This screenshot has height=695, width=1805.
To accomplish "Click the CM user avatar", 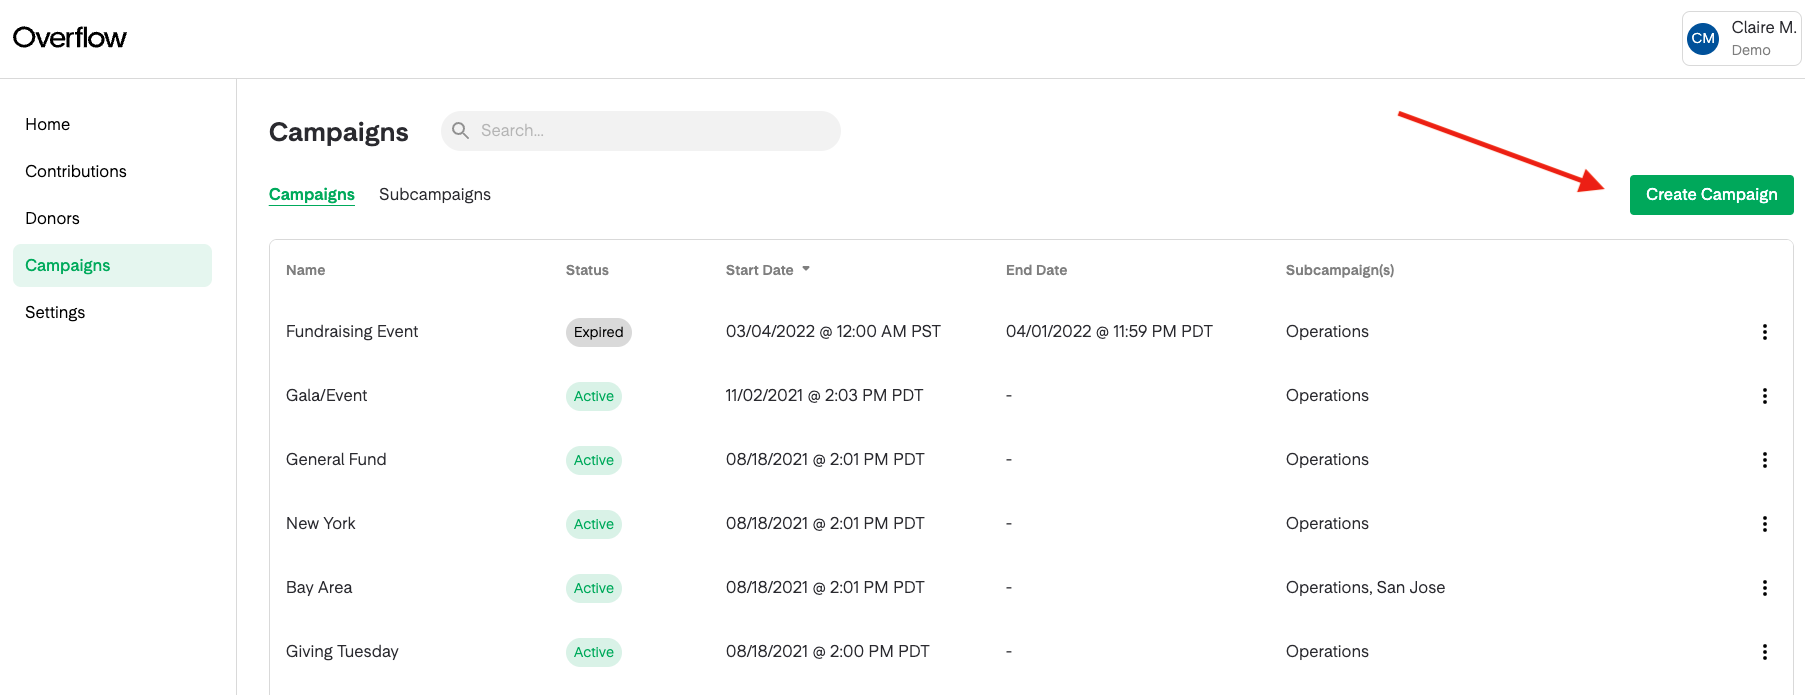I will click(x=1703, y=39).
